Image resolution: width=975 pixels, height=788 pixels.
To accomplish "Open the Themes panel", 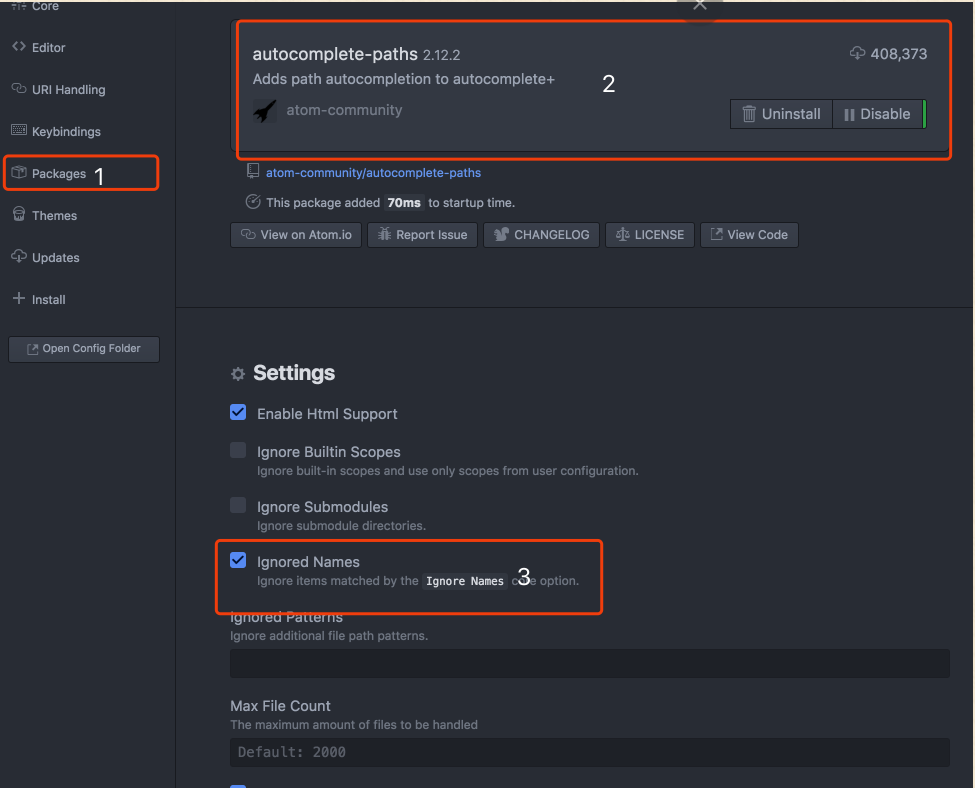I will (x=54, y=215).
